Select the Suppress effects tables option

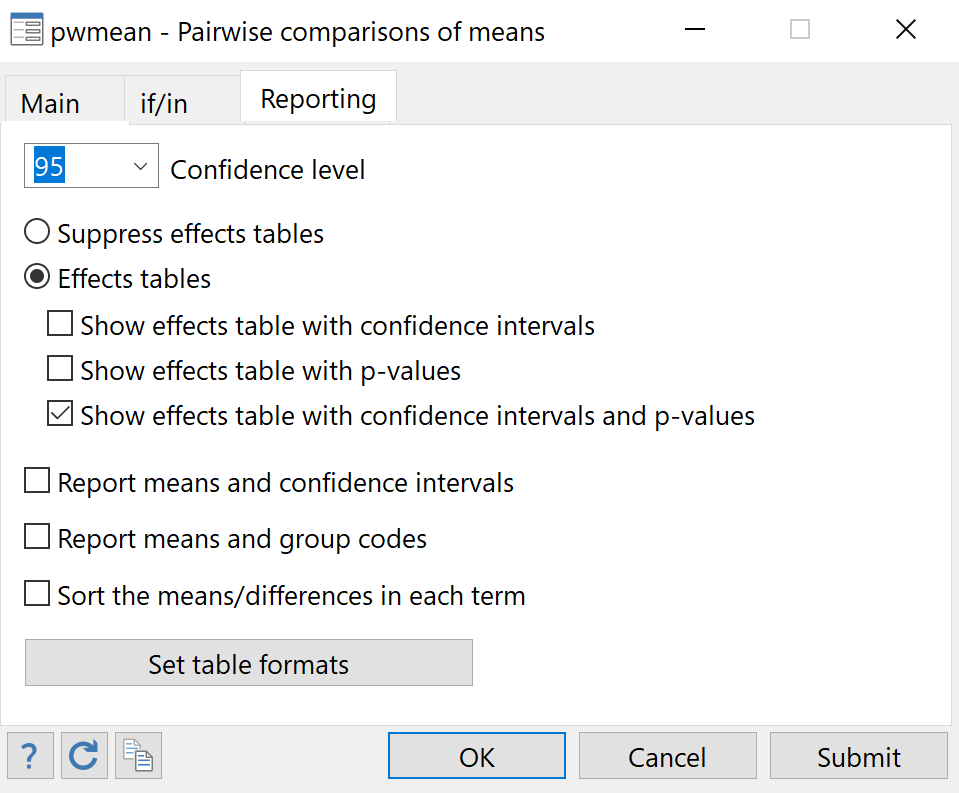(x=36, y=231)
